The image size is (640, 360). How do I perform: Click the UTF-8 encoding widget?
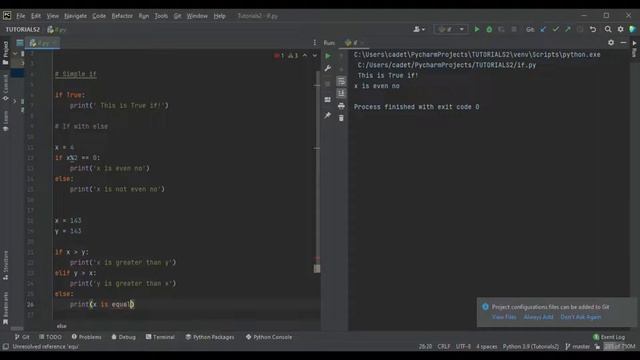[x=463, y=347]
